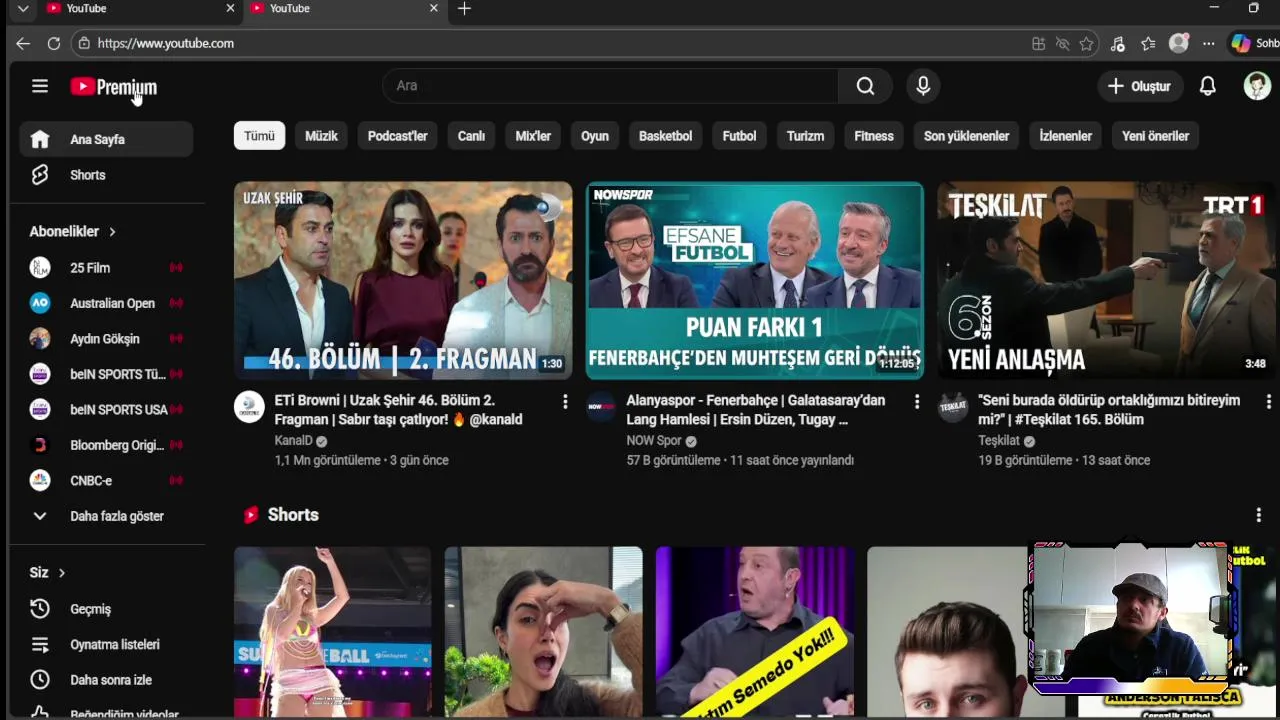Add page to favorites star icon
The height and width of the screenshot is (720, 1280).
tap(1087, 44)
